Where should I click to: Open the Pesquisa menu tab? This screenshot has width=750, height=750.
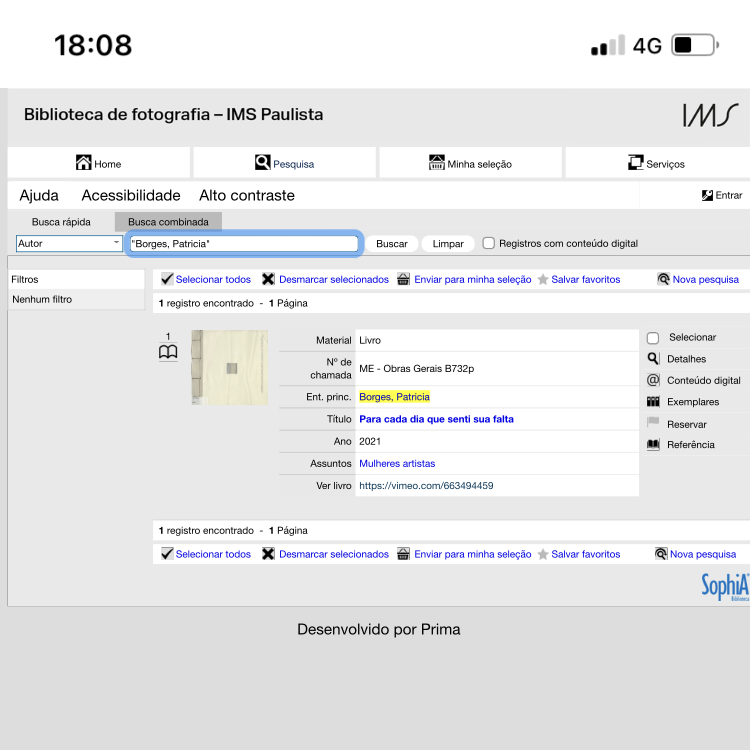285,163
